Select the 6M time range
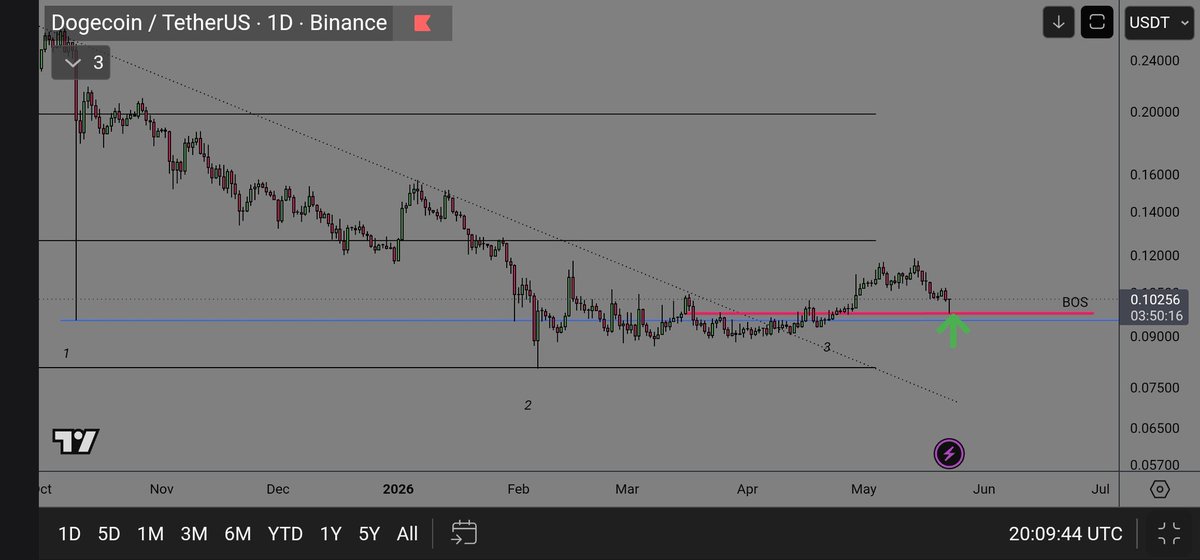Viewport: 1200px width, 560px height. tap(237, 533)
